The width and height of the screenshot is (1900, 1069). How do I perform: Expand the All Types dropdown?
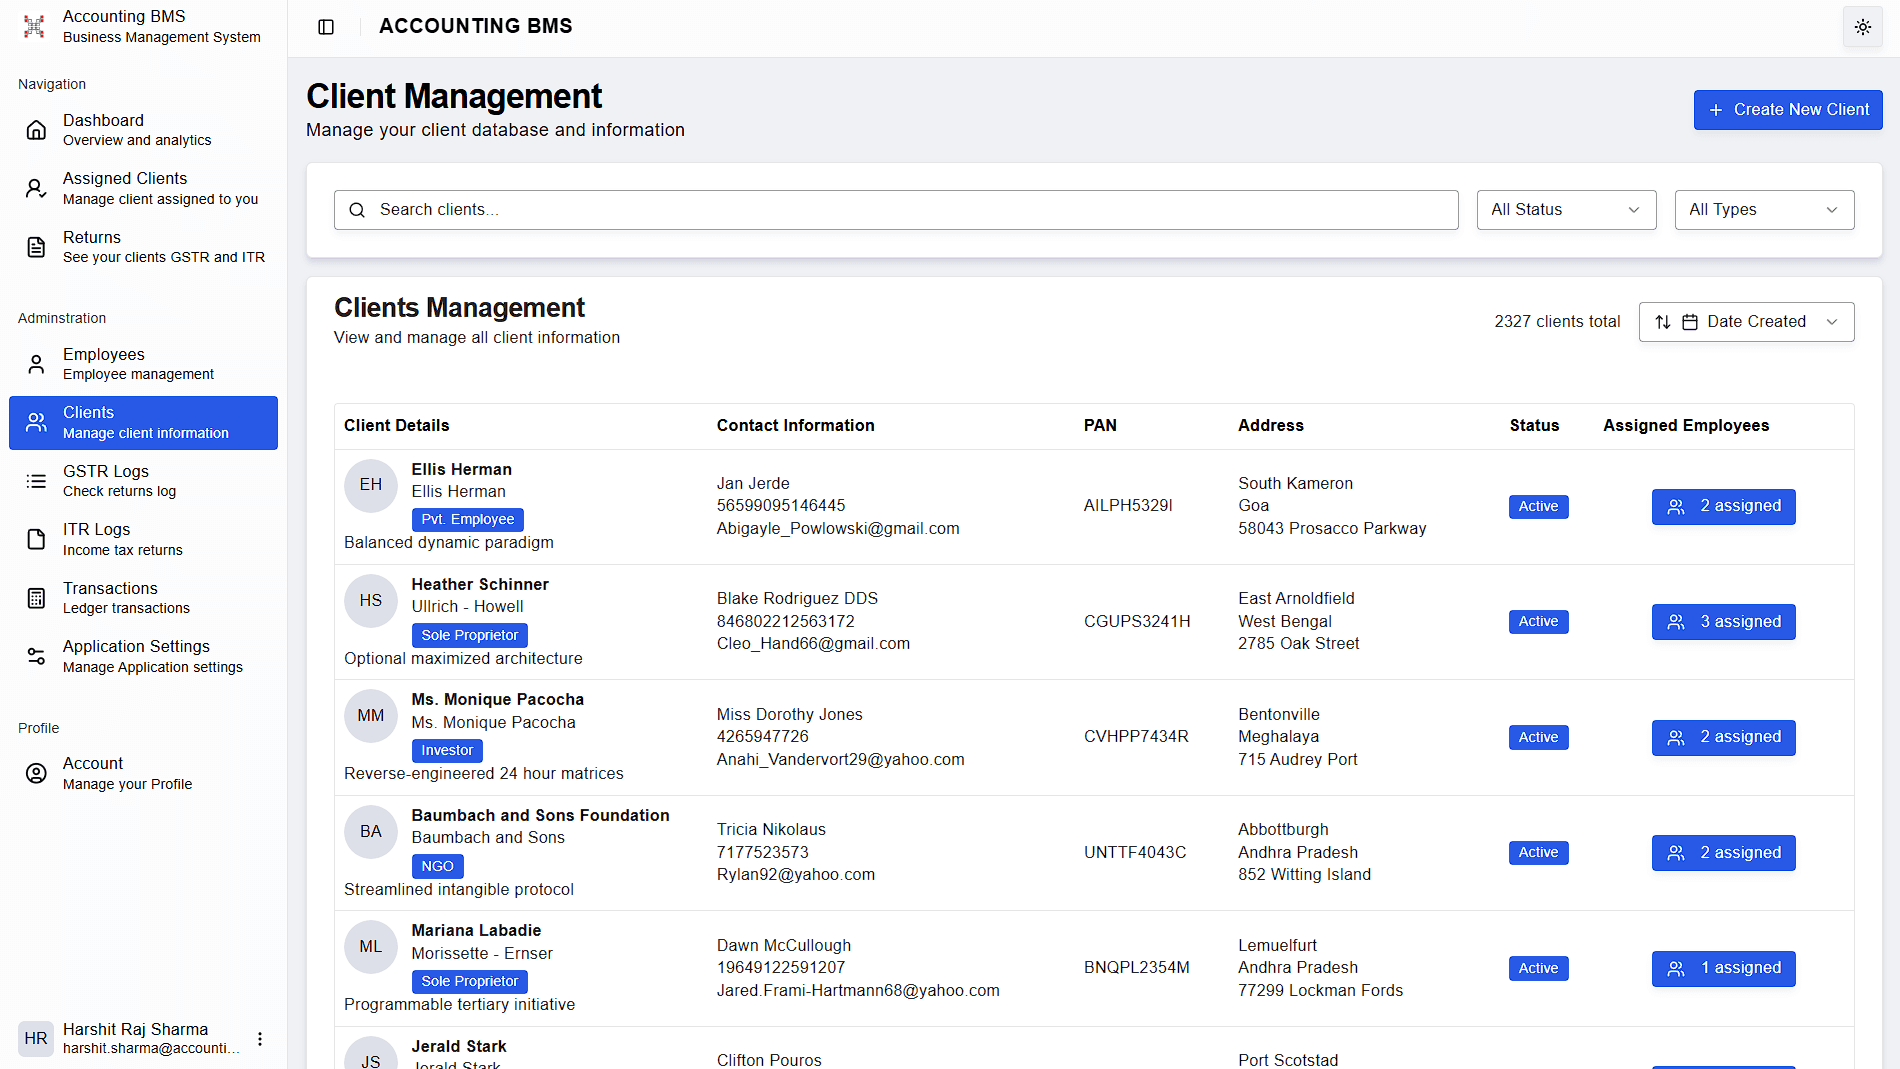pyautogui.click(x=1763, y=209)
